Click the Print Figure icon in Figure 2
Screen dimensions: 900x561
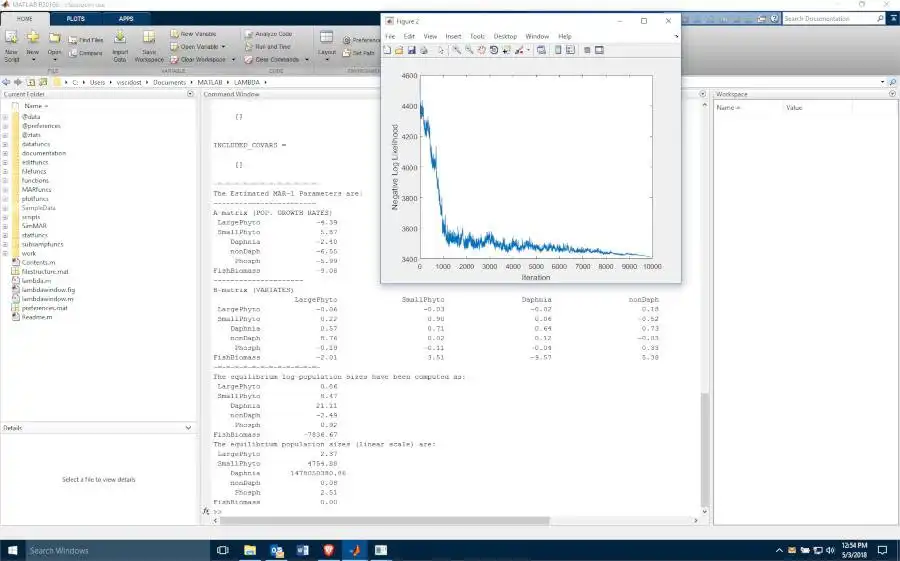coord(424,51)
